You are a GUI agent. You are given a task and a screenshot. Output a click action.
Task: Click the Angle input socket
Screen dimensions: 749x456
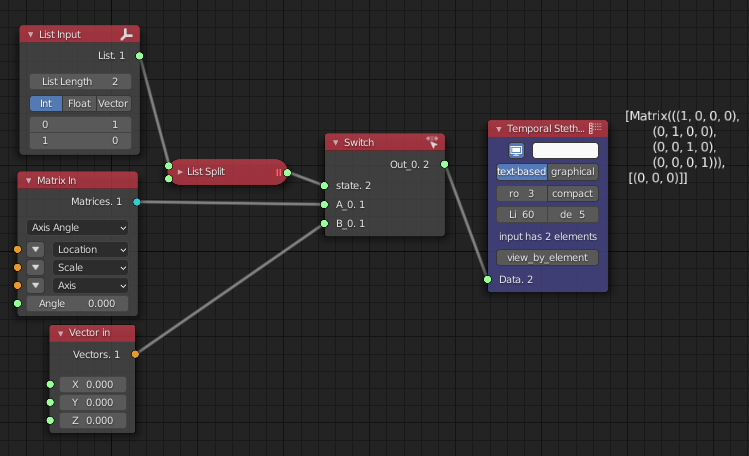click(x=18, y=304)
